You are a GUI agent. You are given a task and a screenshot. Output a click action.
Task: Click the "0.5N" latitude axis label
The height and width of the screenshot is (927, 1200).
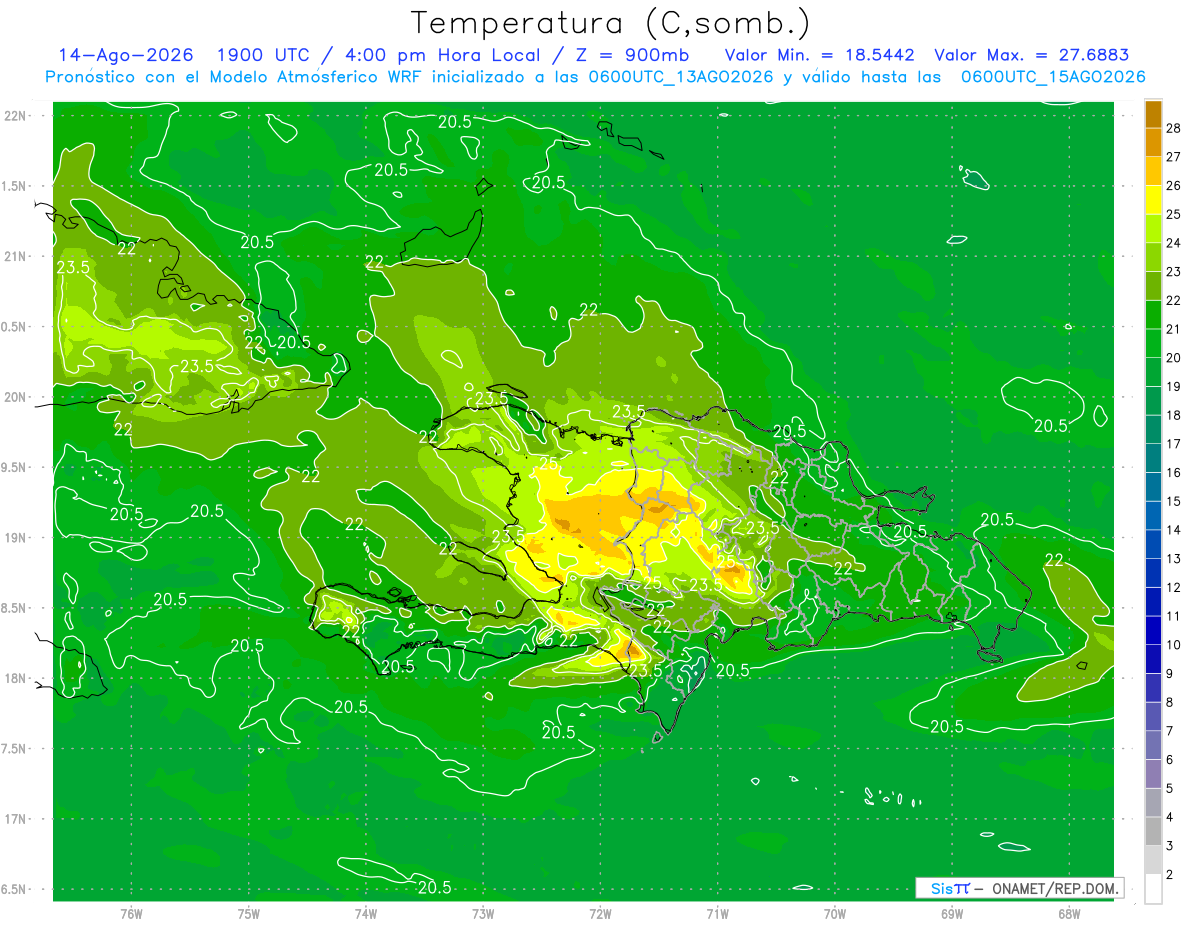(16, 327)
